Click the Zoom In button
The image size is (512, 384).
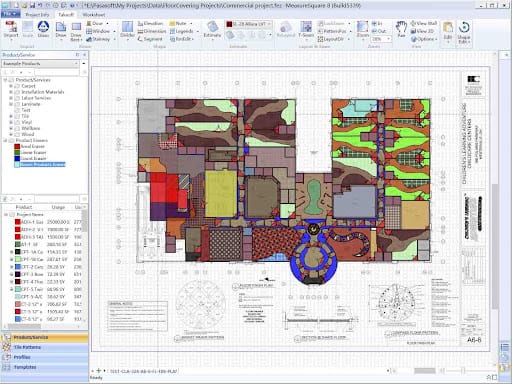[x=377, y=24]
